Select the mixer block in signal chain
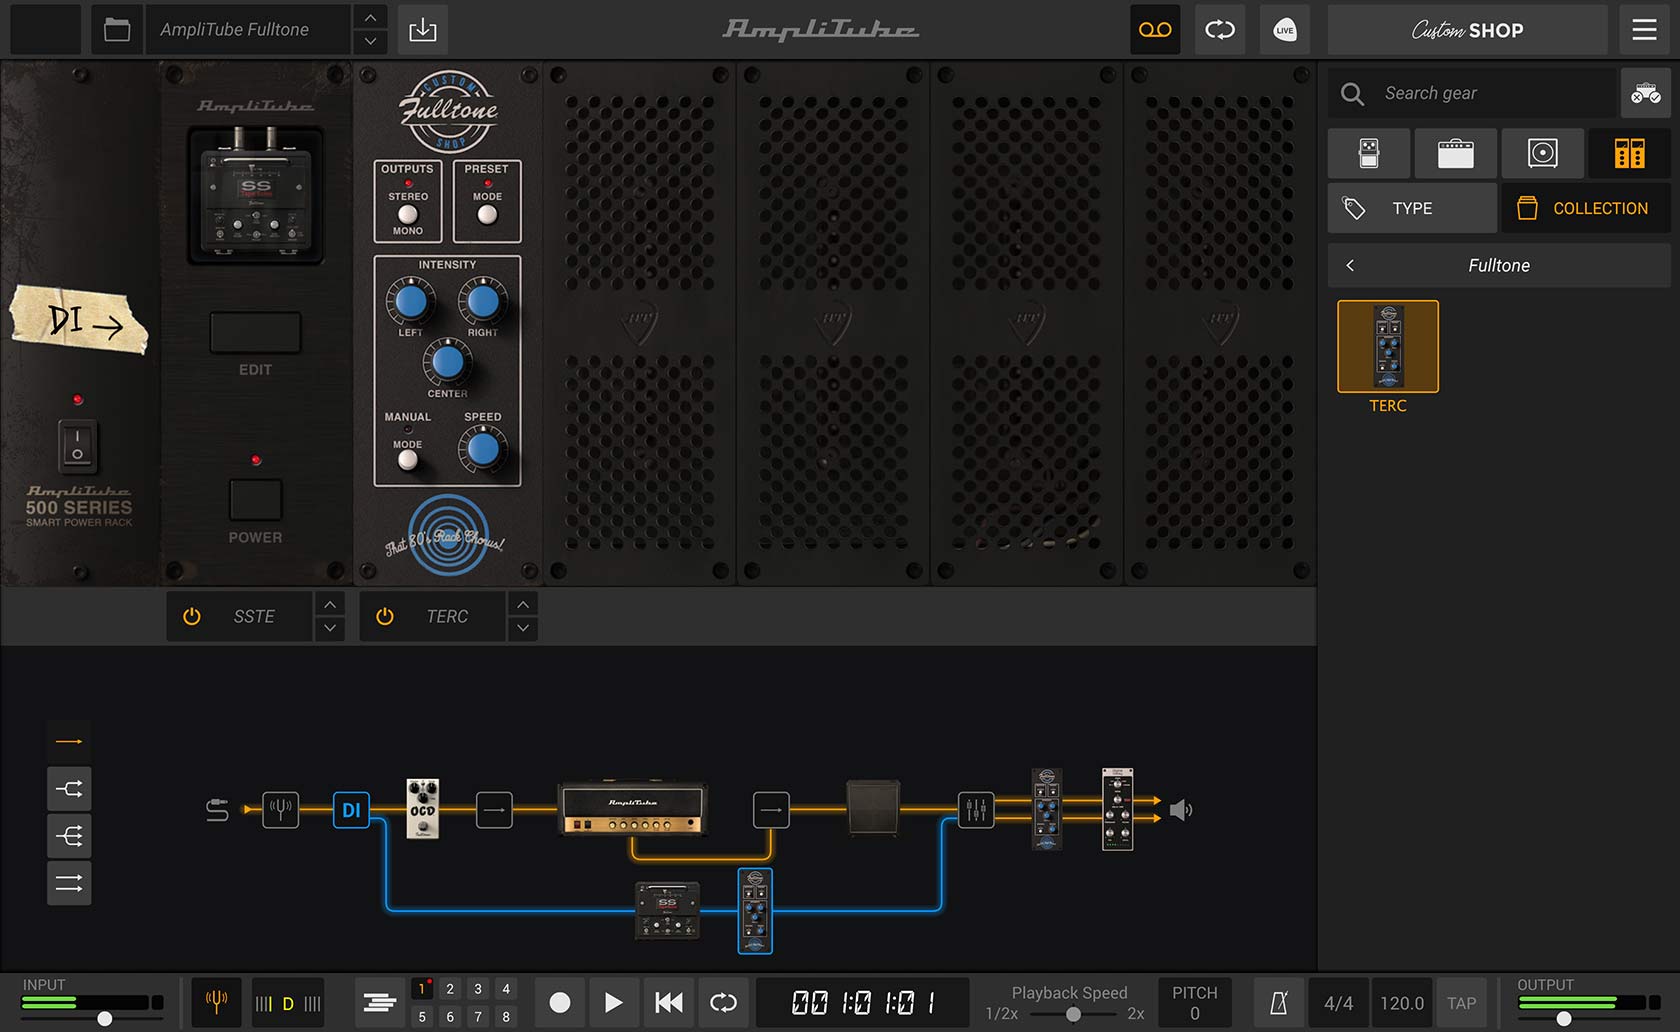This screenshot has height=1032, width=1680. tap(976, 809)
